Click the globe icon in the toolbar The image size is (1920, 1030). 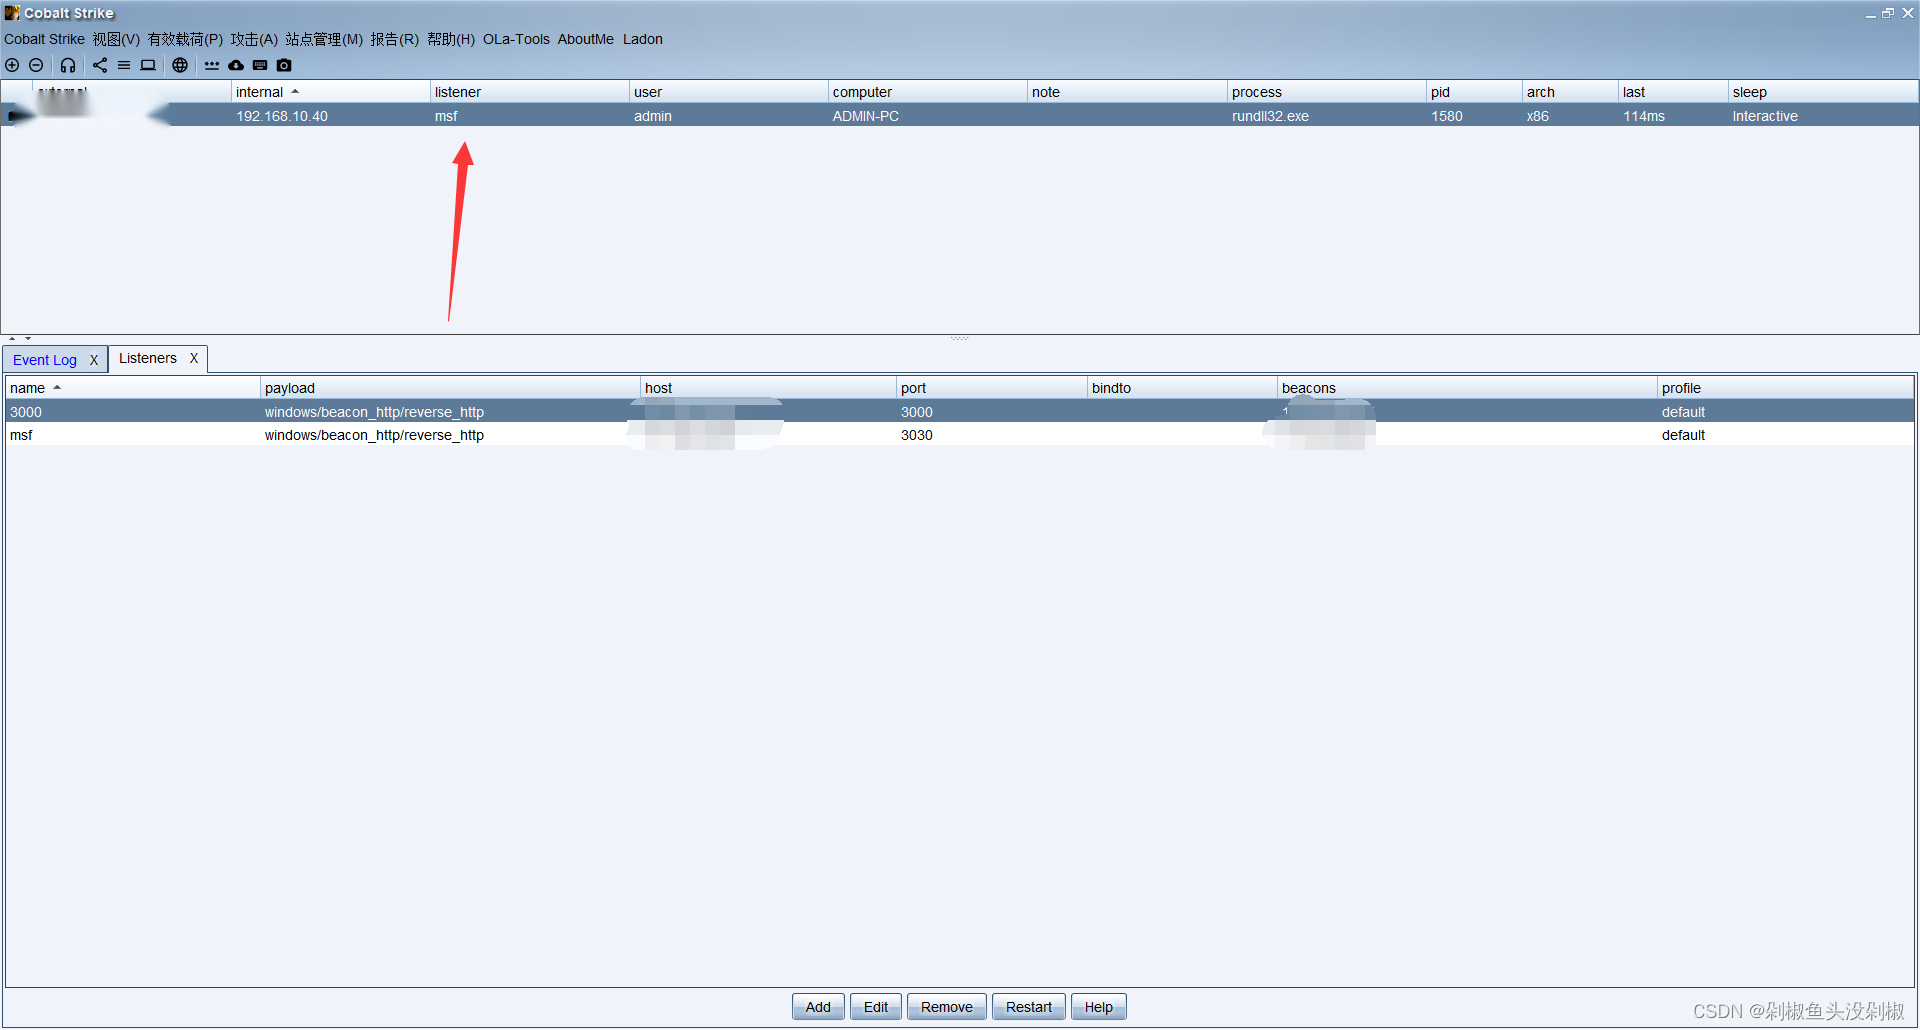pos(180,65)
